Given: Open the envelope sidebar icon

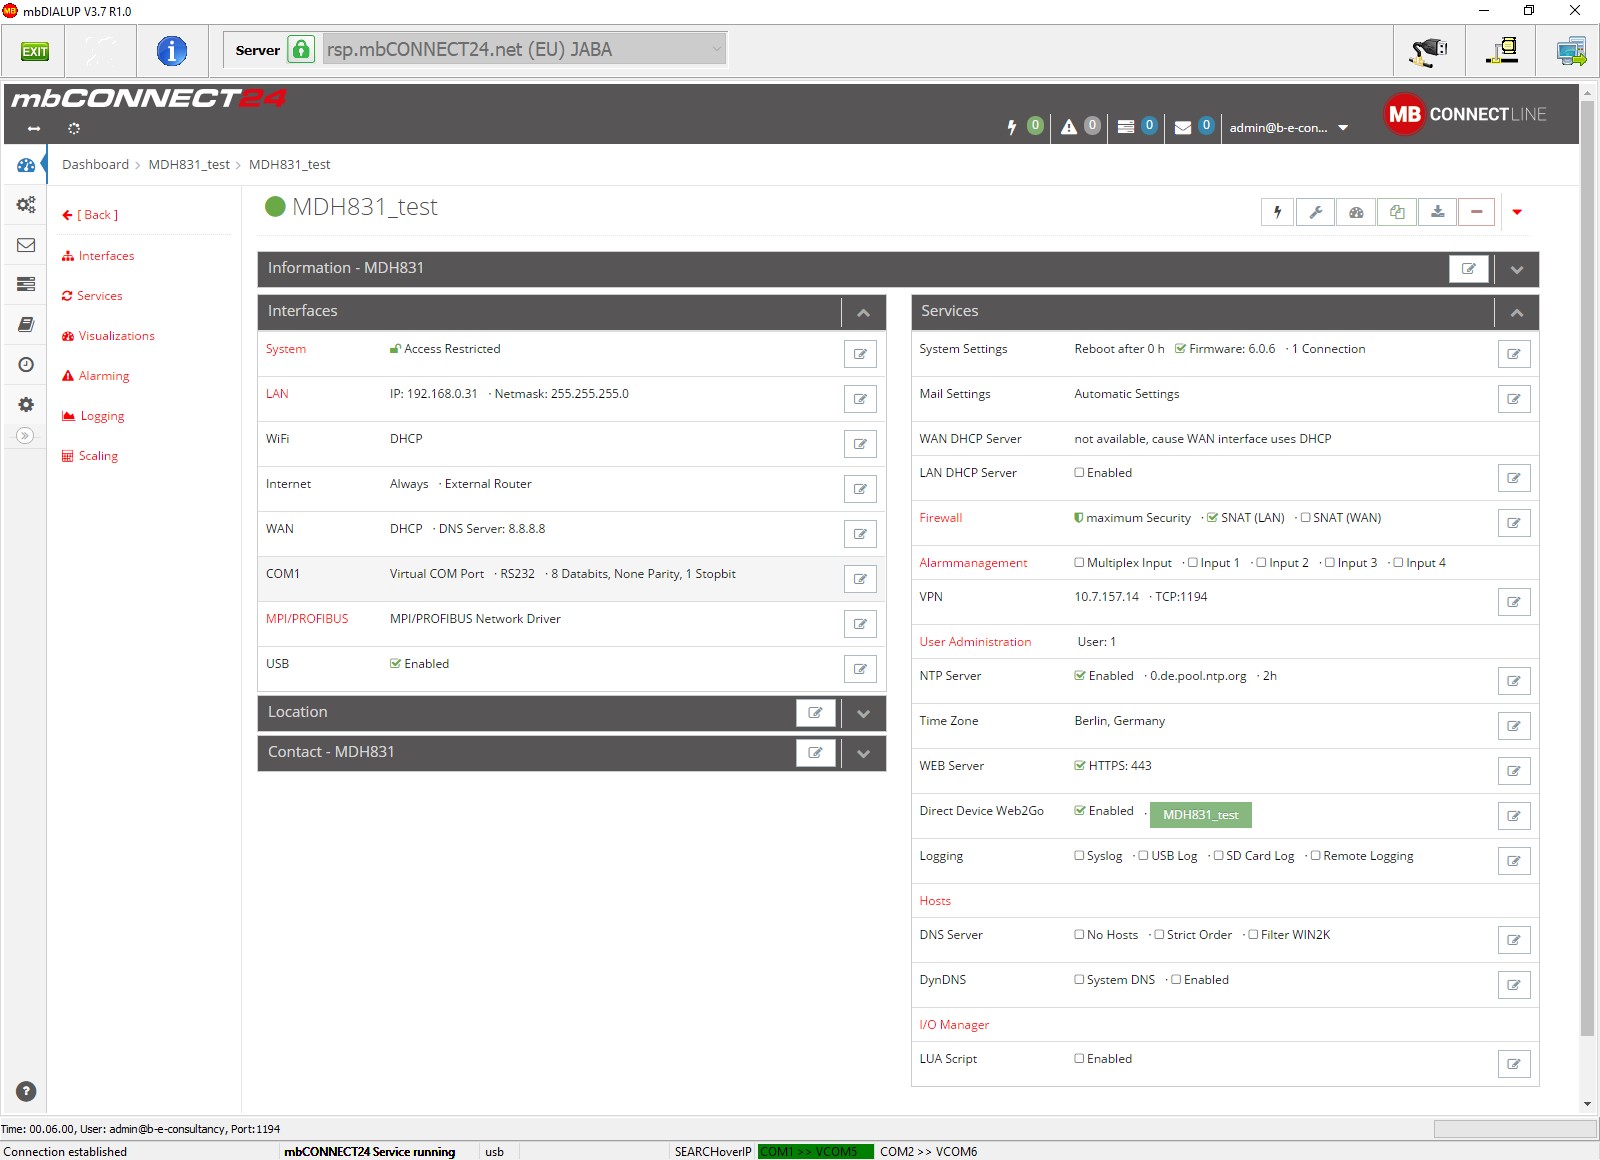Looking at the screenshot, I should click(26, 245).
